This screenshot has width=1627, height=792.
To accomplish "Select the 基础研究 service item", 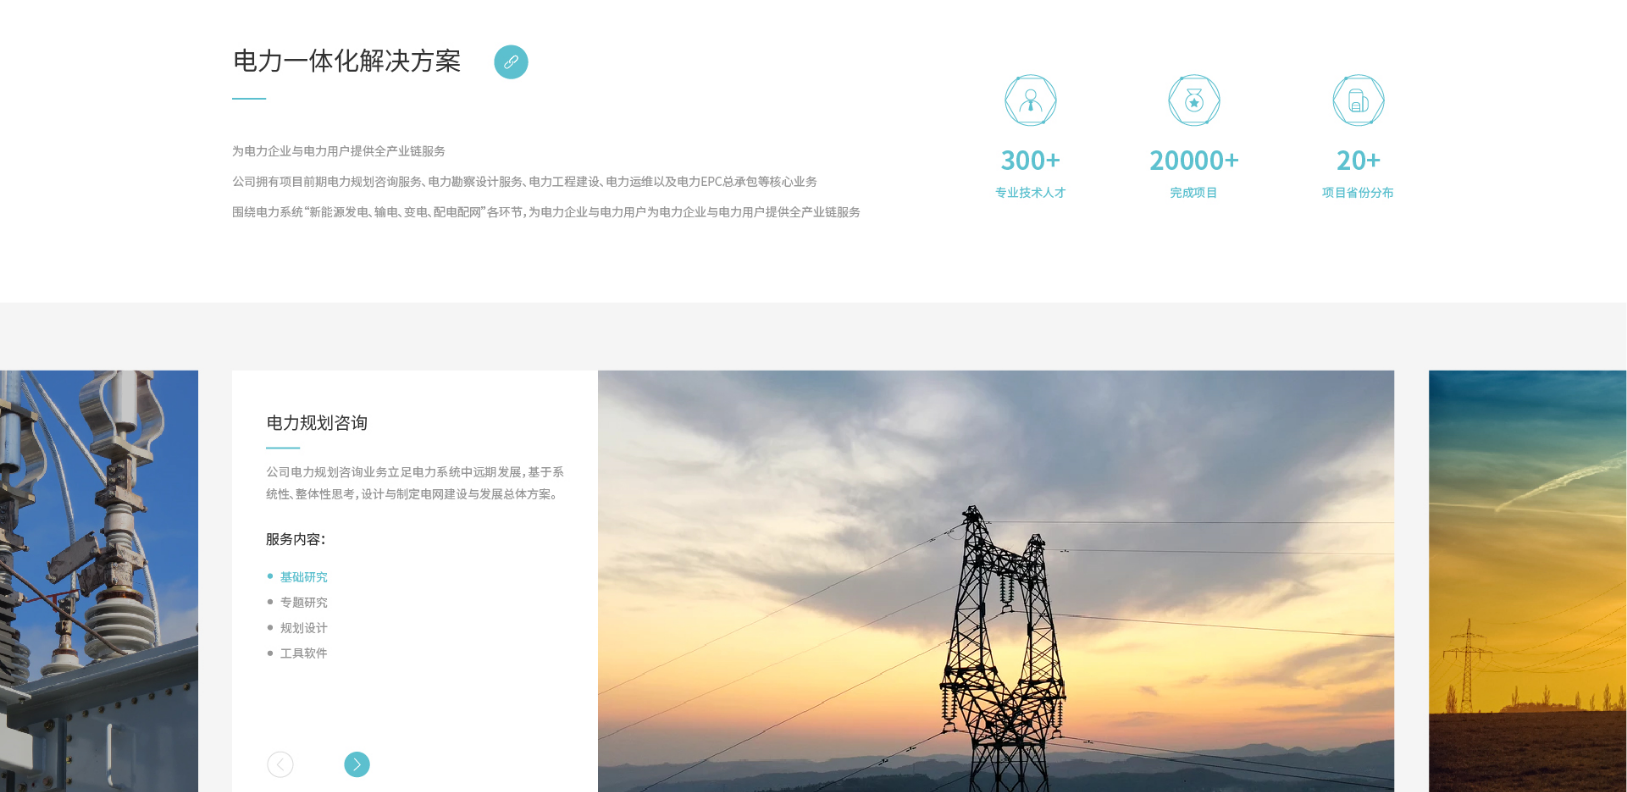I will pyautogui.click(x=303, y=577).
